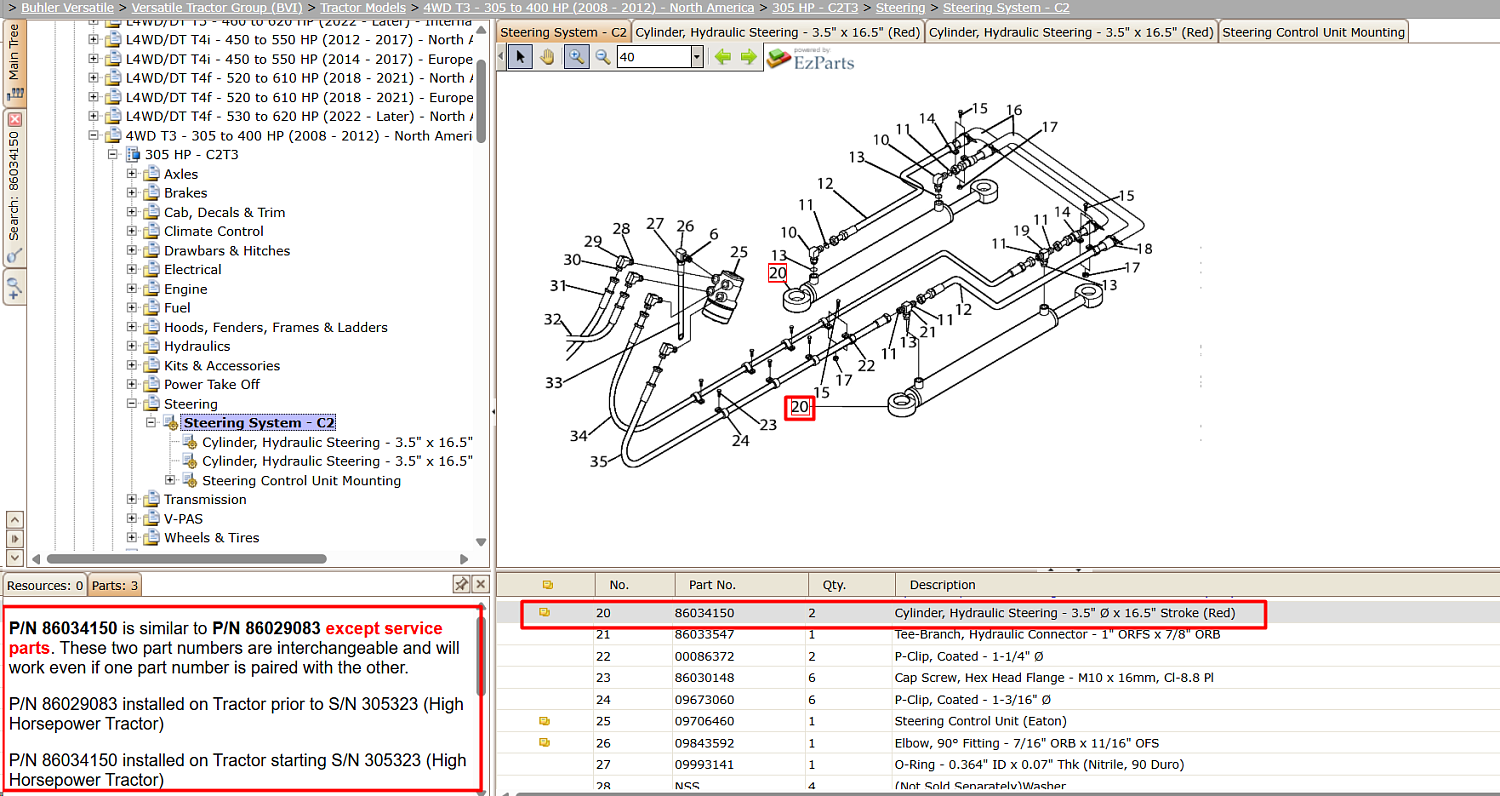1500x796 pixels.
Task: Click note icon on part 26 row
Action: pos(545,743)
